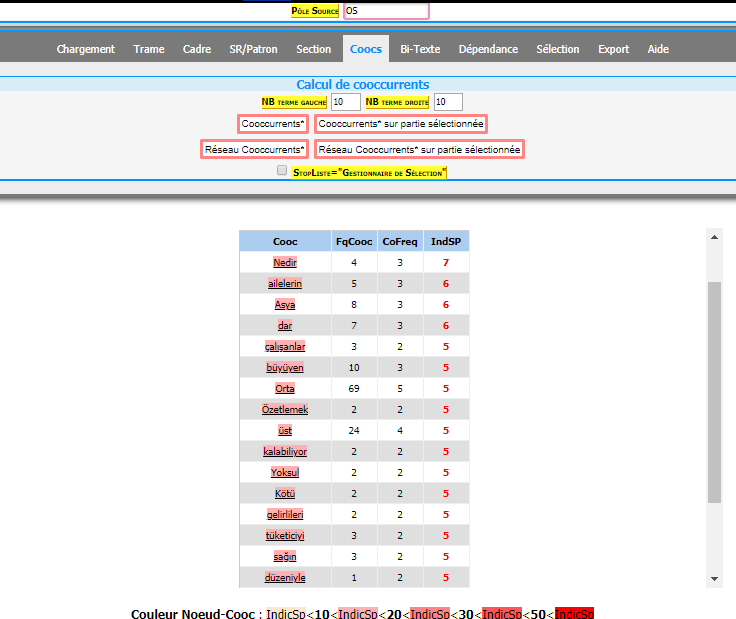This screenshot has width=736, height=619.
Task: Open the Chargement tab
Action: coord(85,49)
